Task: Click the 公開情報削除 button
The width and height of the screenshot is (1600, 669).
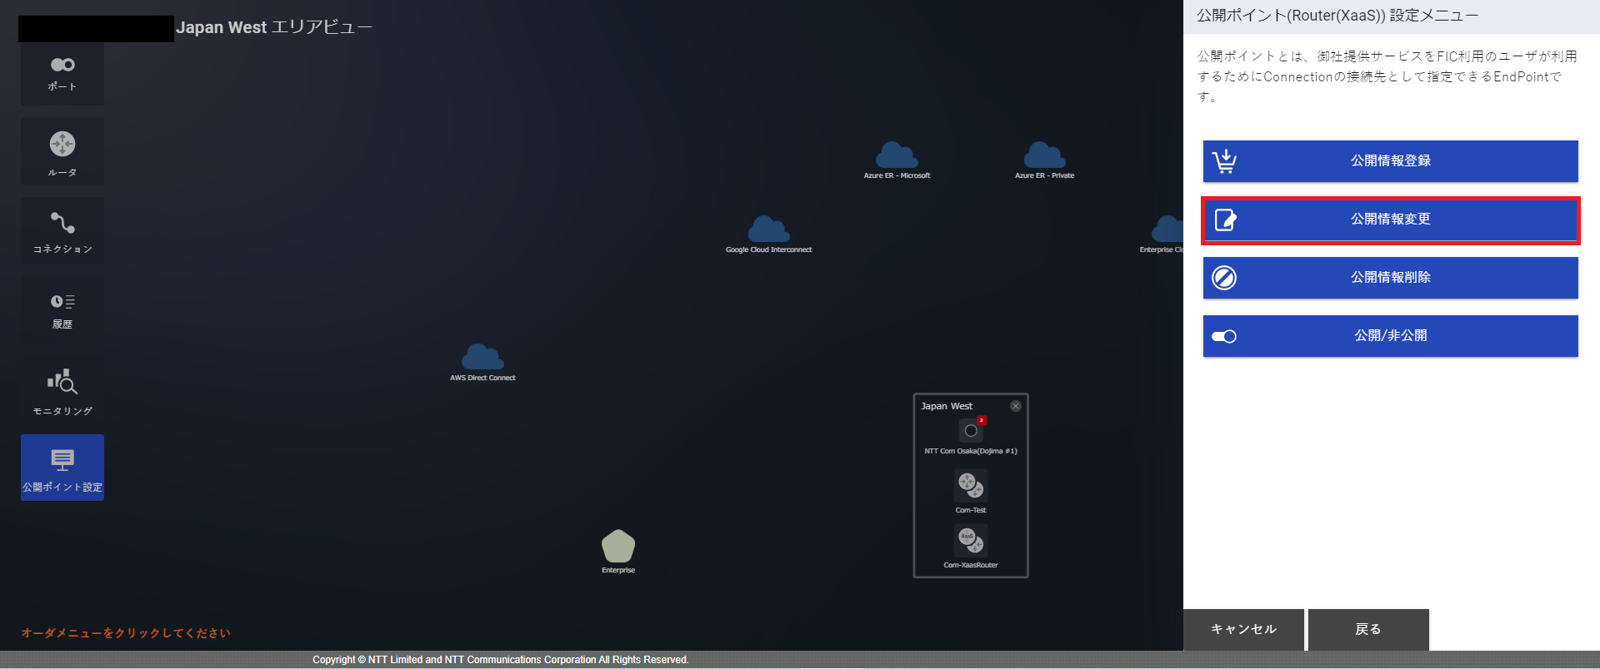Action: click(x=1390, y=277)
